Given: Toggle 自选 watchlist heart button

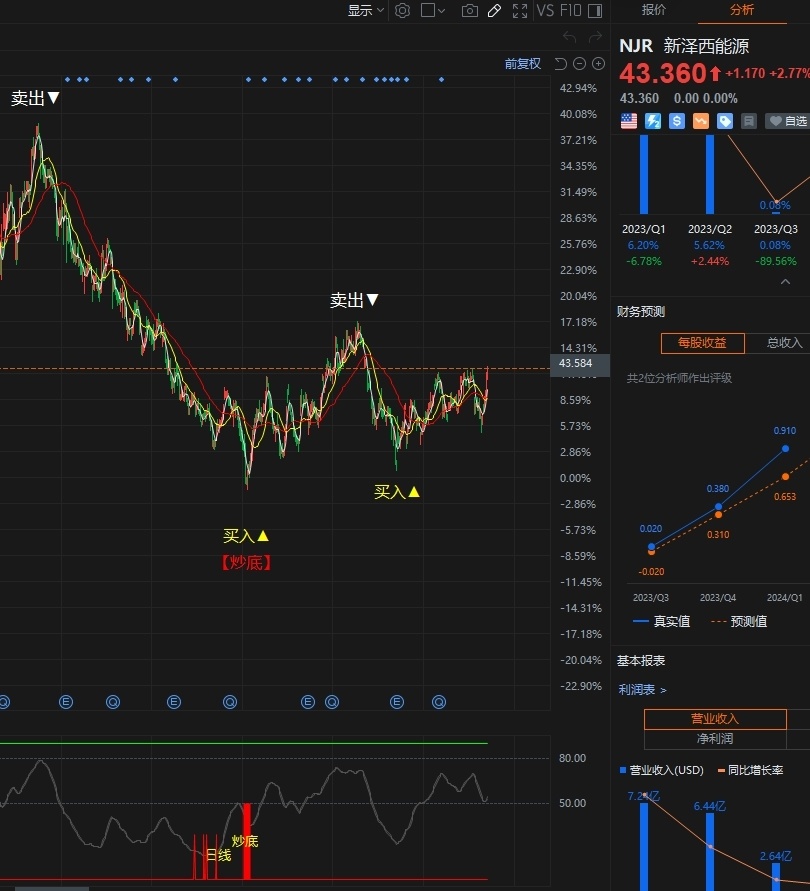Looking at the screenshot, I should tap(787, 121).
